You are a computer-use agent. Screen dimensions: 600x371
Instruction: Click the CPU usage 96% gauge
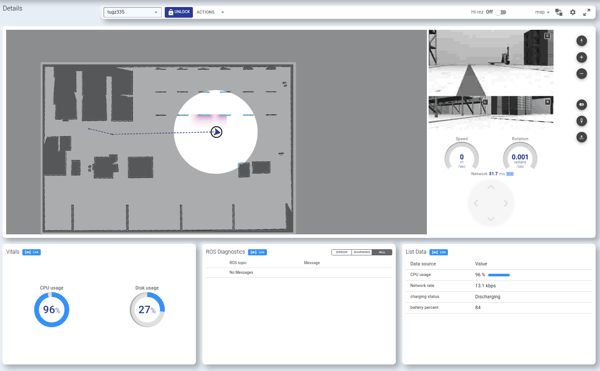coord(52,309)
